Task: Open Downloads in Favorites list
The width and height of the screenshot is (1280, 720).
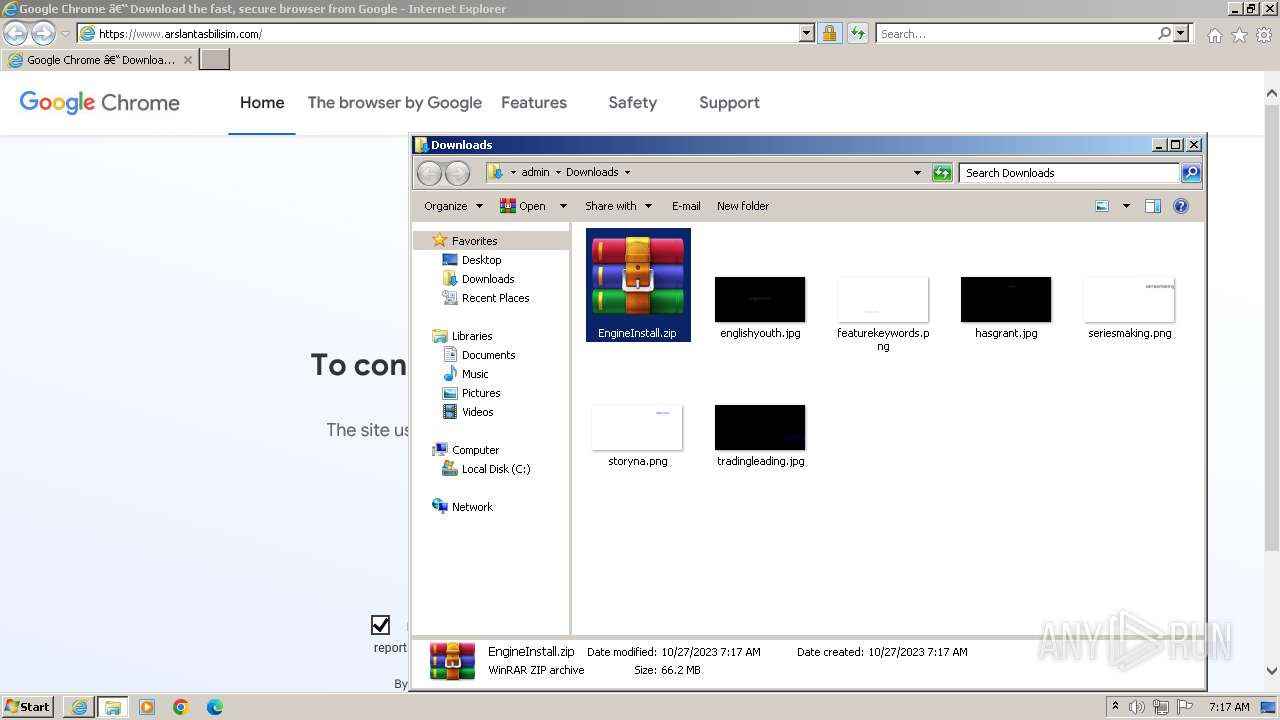Action: (x=488, y=279)
